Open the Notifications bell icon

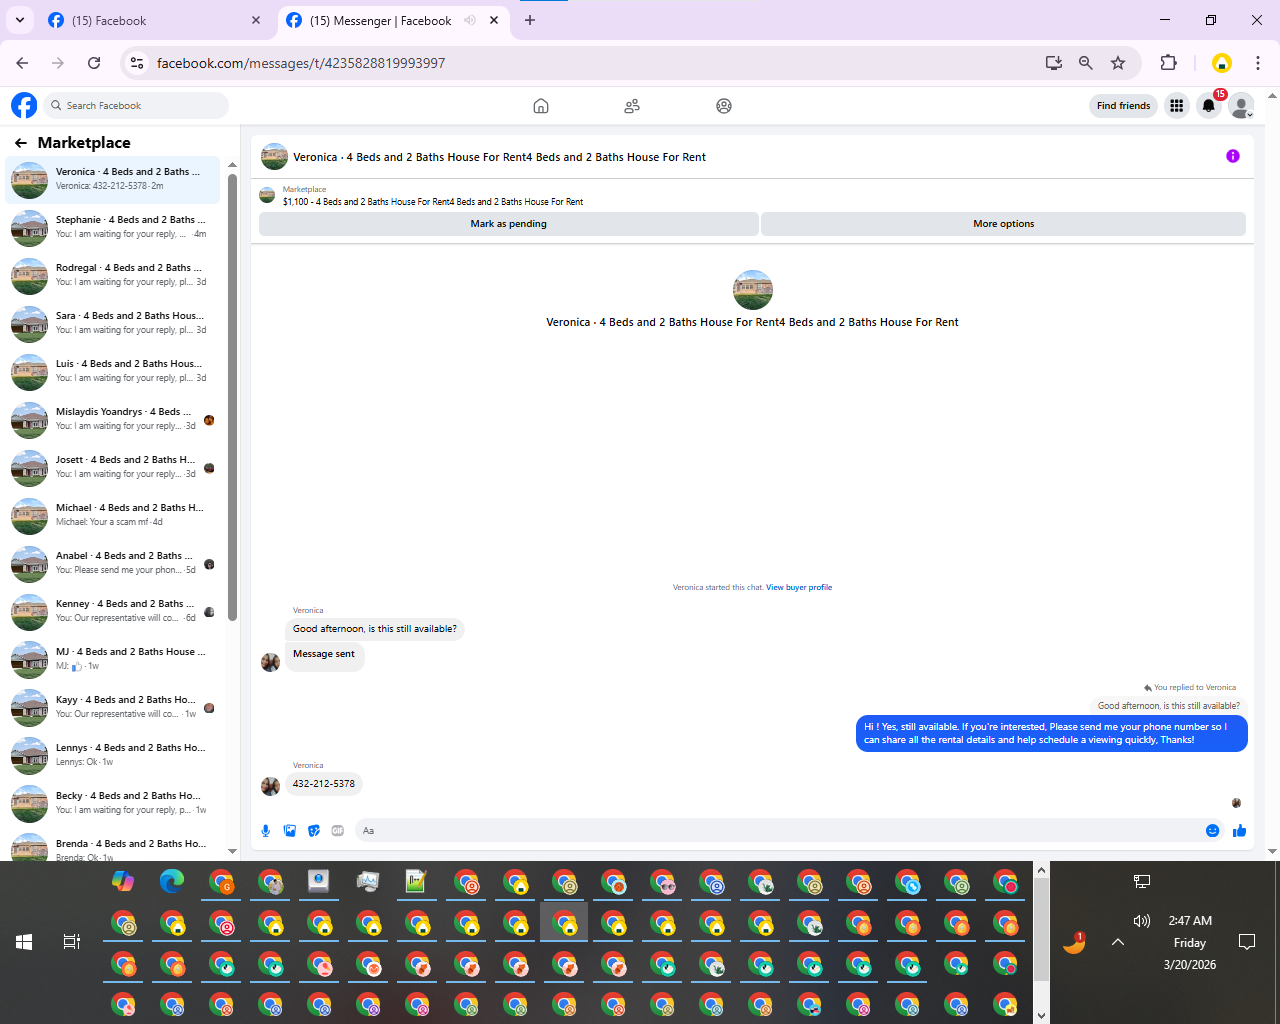click(x=1209, y=106)
